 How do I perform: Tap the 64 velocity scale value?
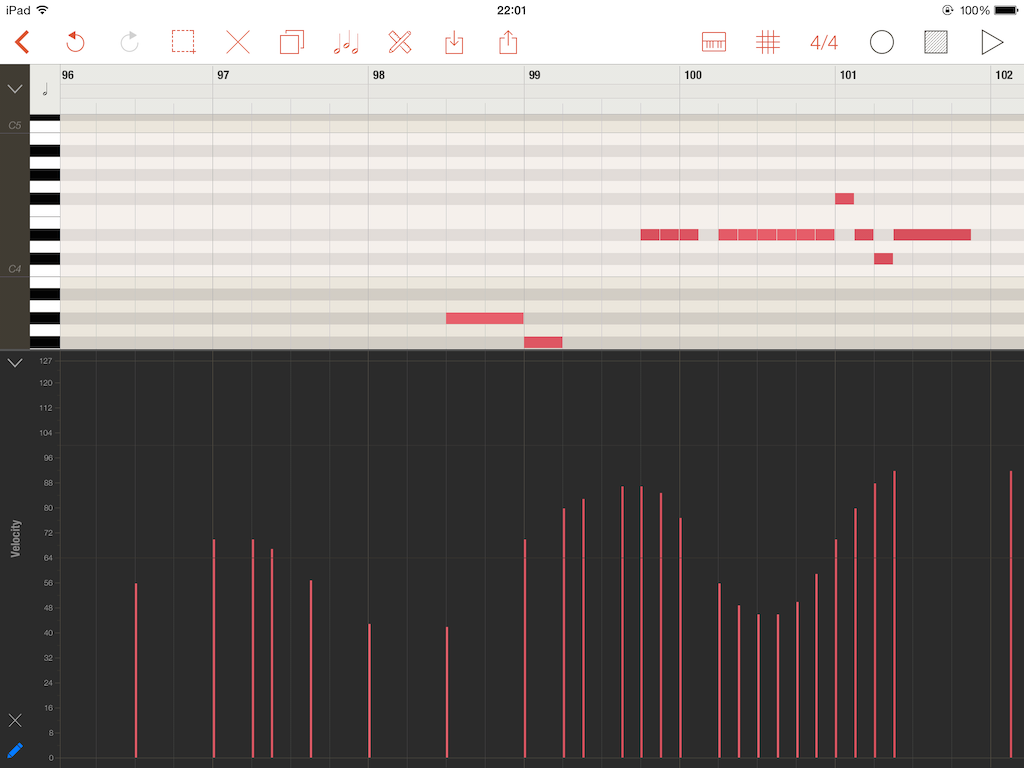pyautogui.click(x=48, y=558)
